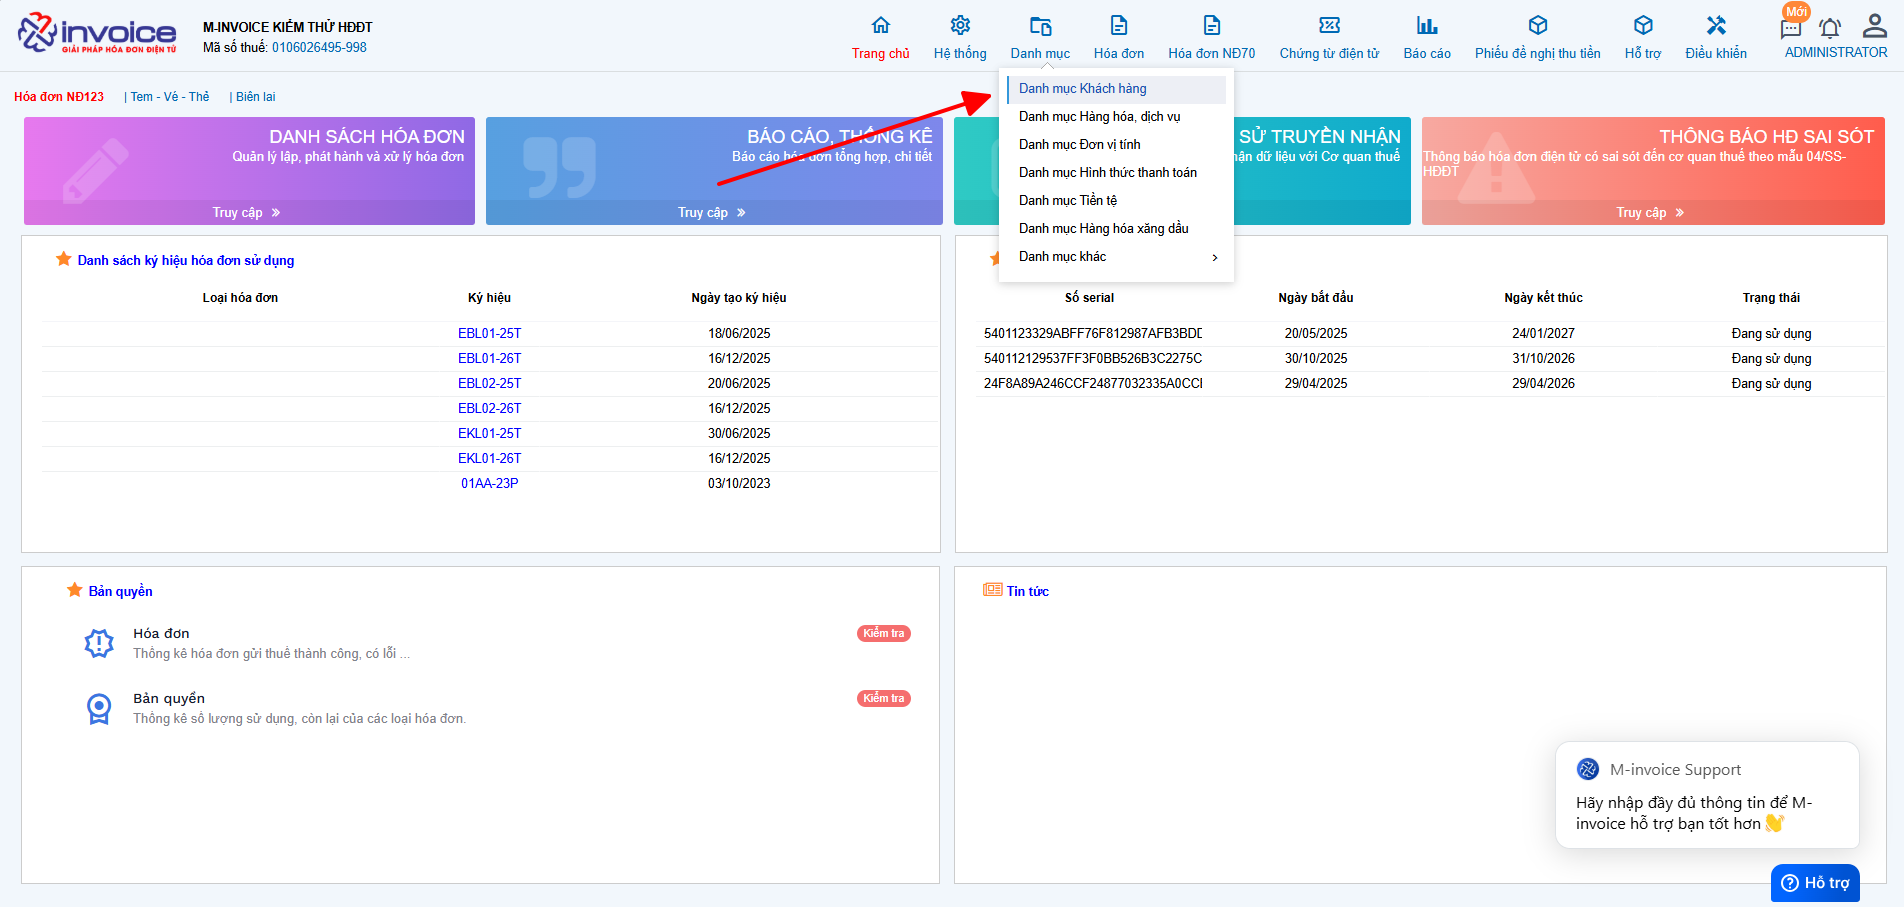Expand the Danh mục khác submenu
The height and width of the screenshot is (907, 1904).
coord(1116,257)
